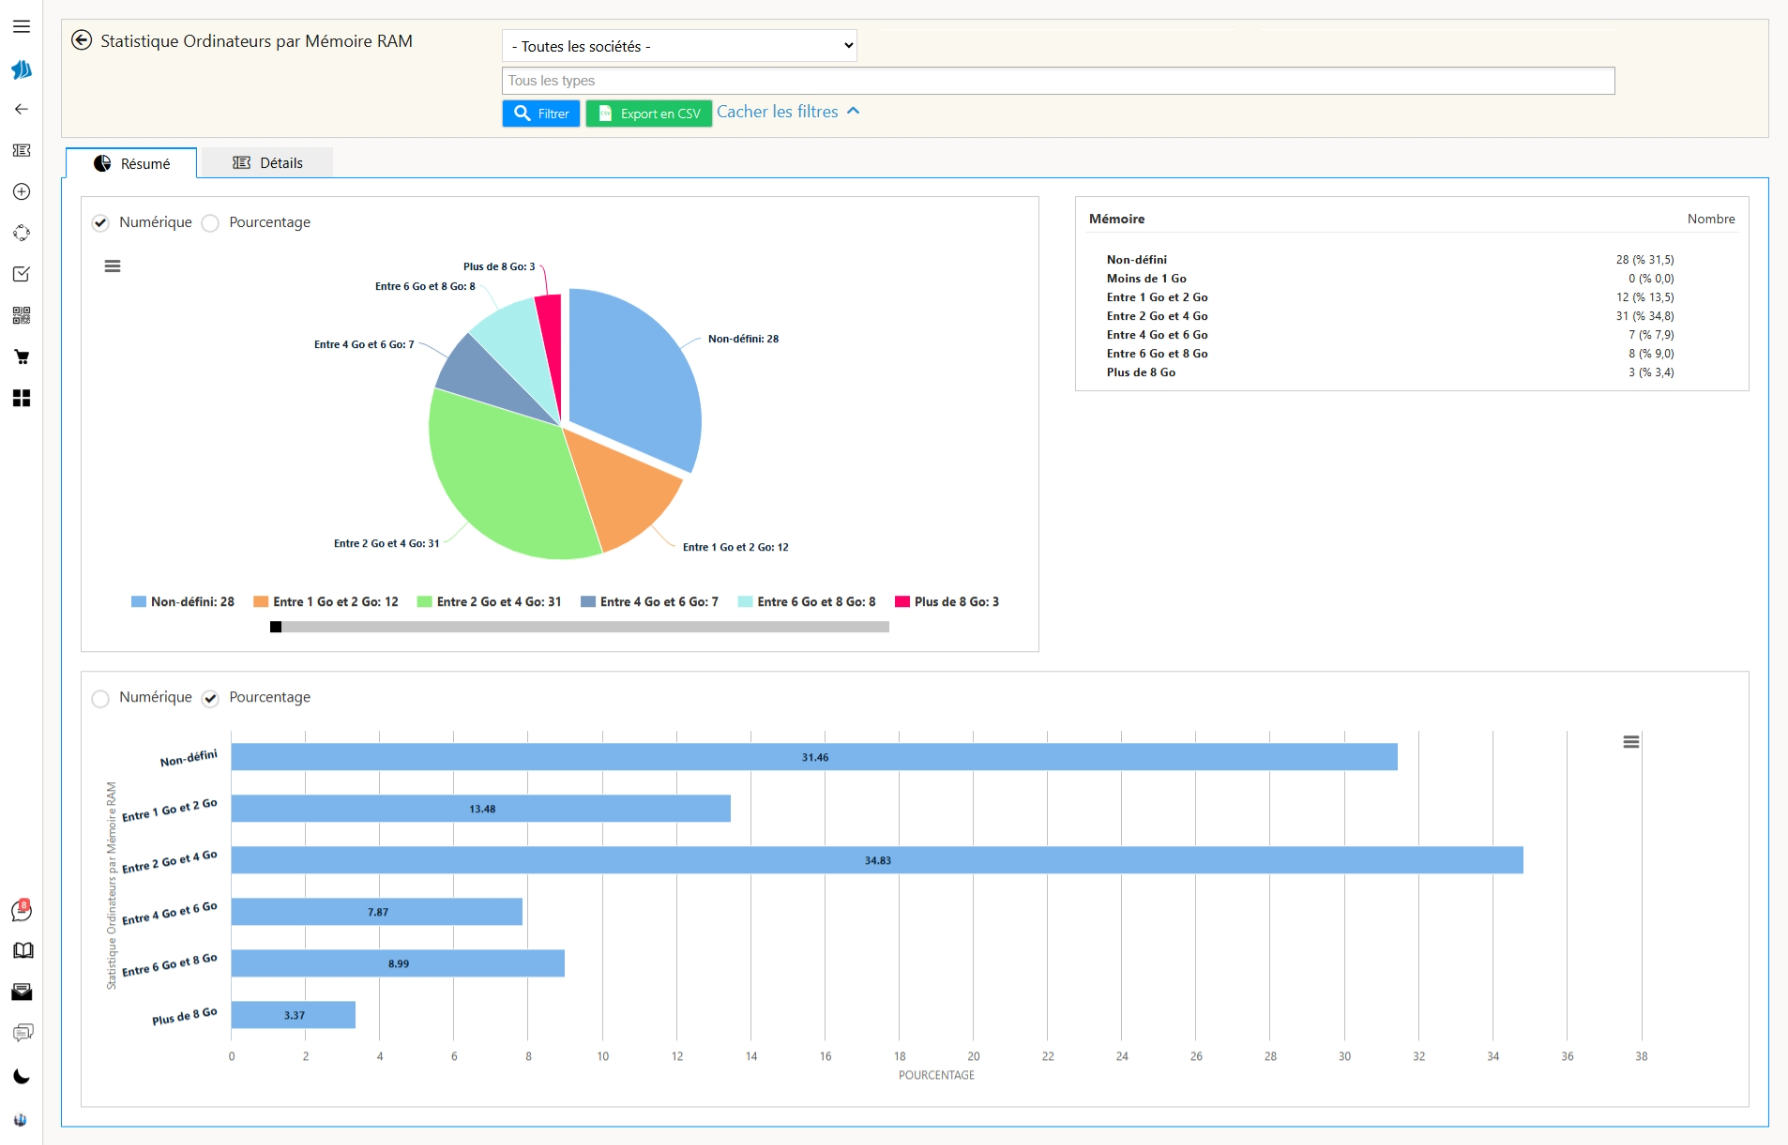
Task: Select Numérique for the bar chart
Action: tap(101, 698)
